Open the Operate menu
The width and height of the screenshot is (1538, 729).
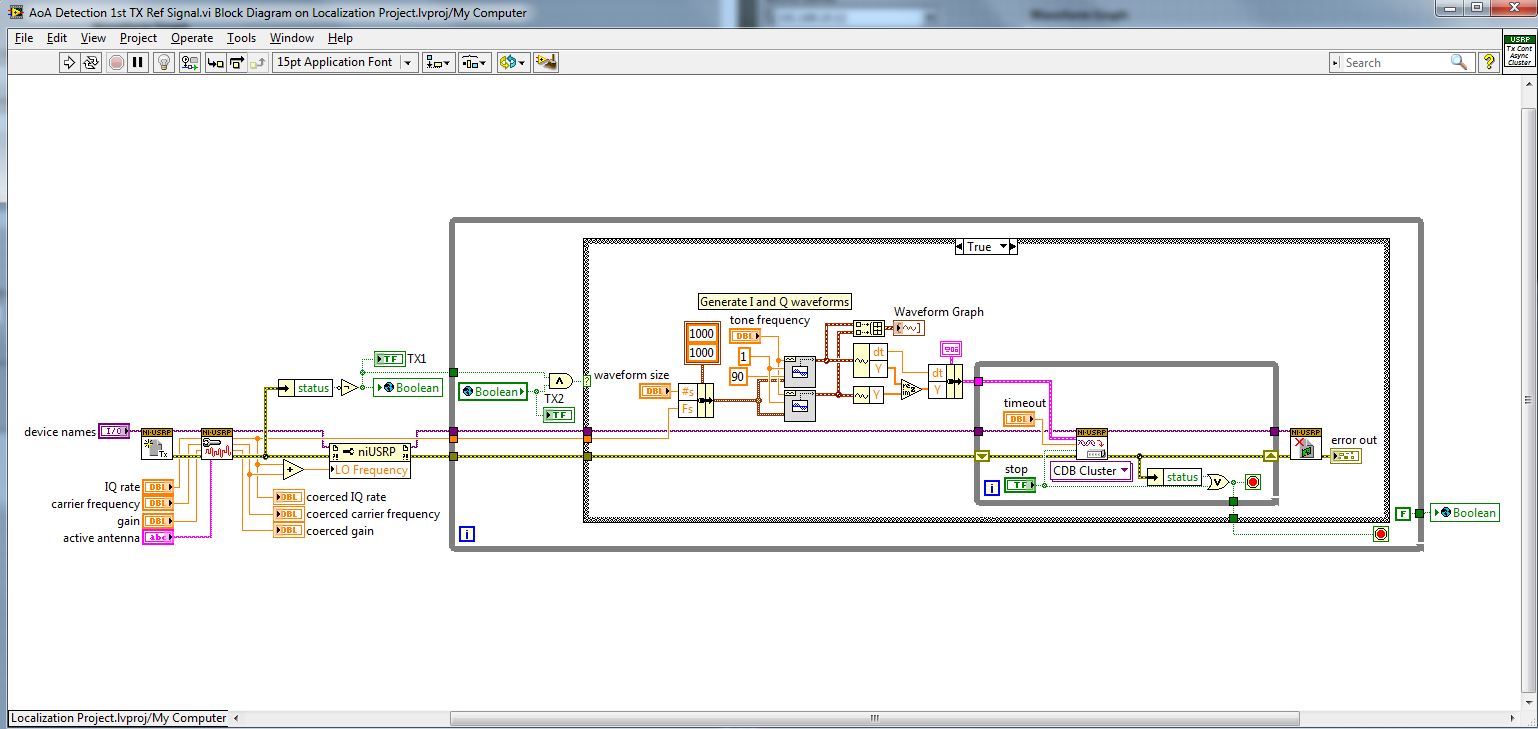pyautogui.click(x=192, y=38)
